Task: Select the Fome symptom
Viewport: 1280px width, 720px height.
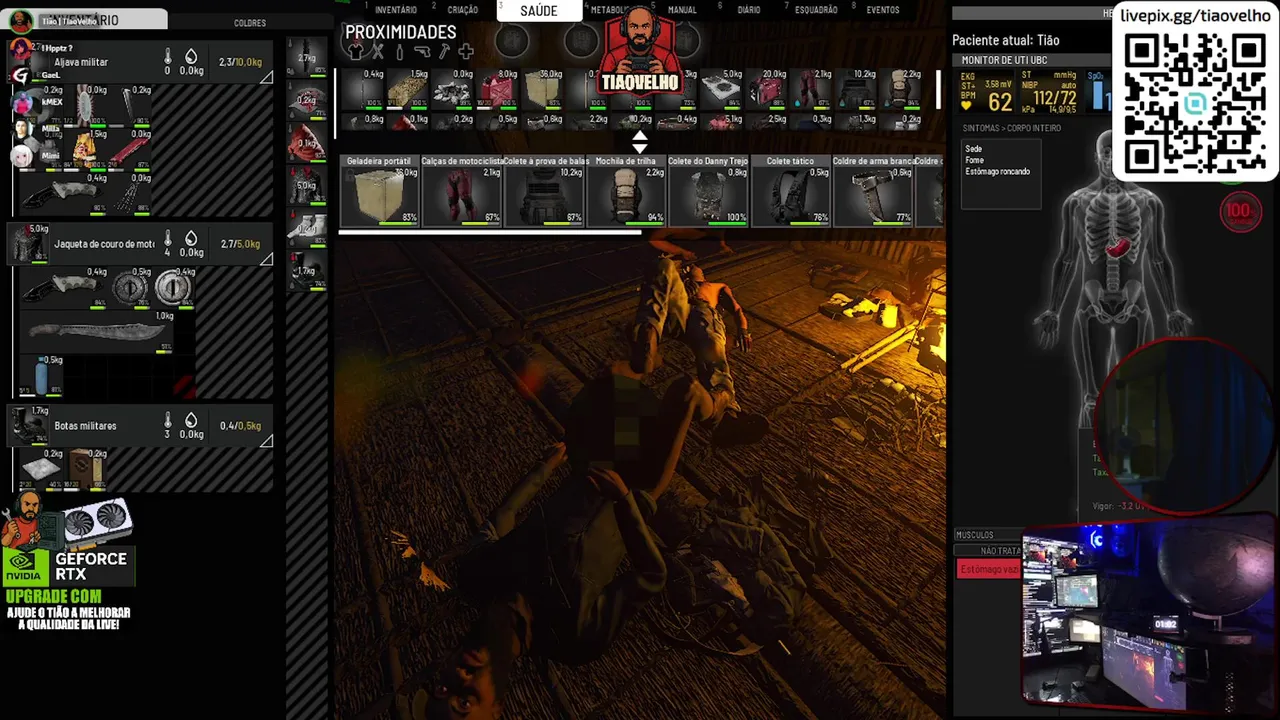Action: 975,160
